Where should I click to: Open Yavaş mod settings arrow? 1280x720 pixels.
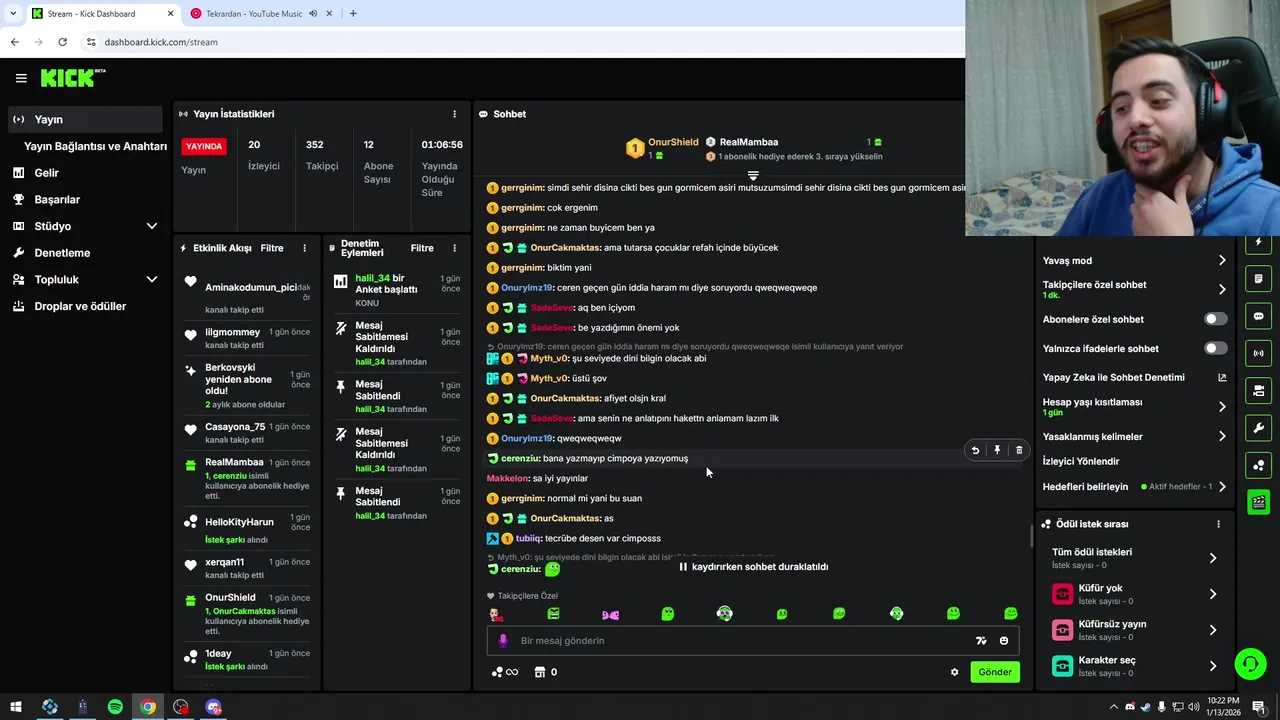pyautogui.click(x=1222, y=261)
